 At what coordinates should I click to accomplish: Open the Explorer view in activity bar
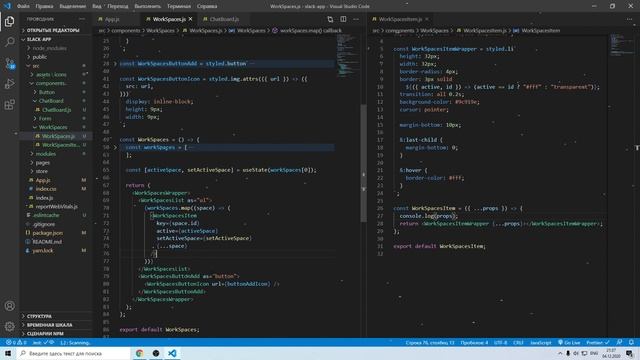tap(9, 21)
